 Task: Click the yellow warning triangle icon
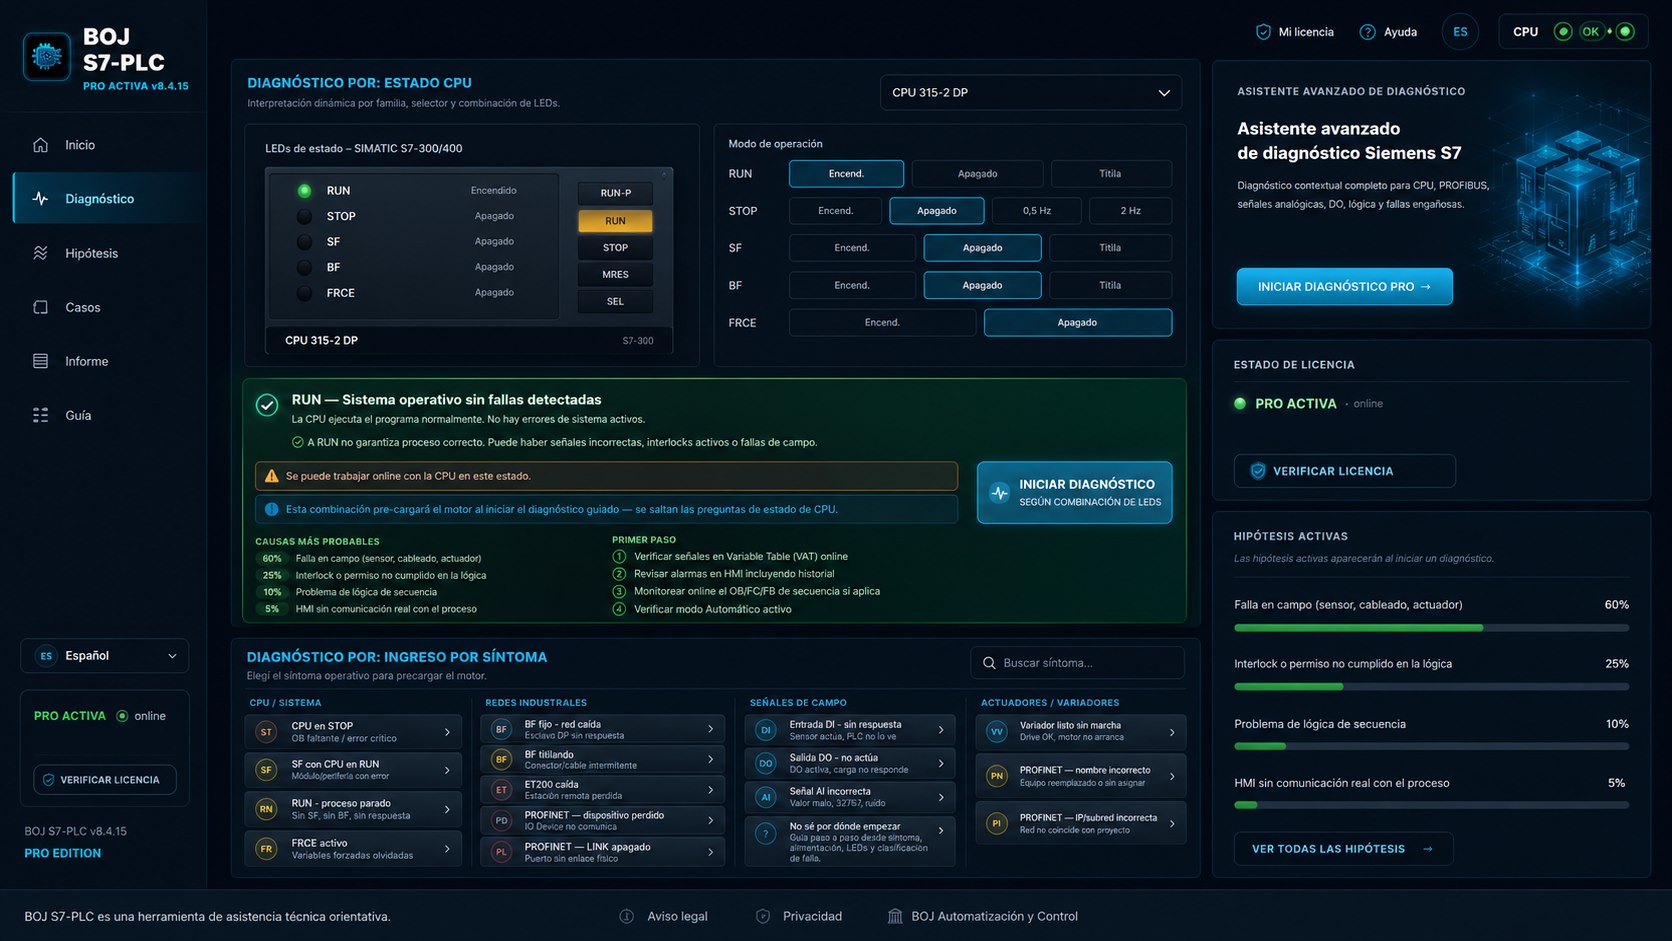click(271, 476)
